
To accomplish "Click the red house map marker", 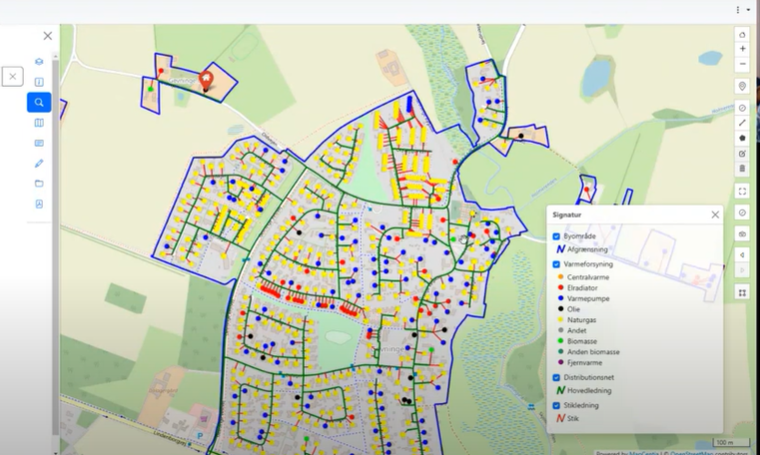I will 207,80.
